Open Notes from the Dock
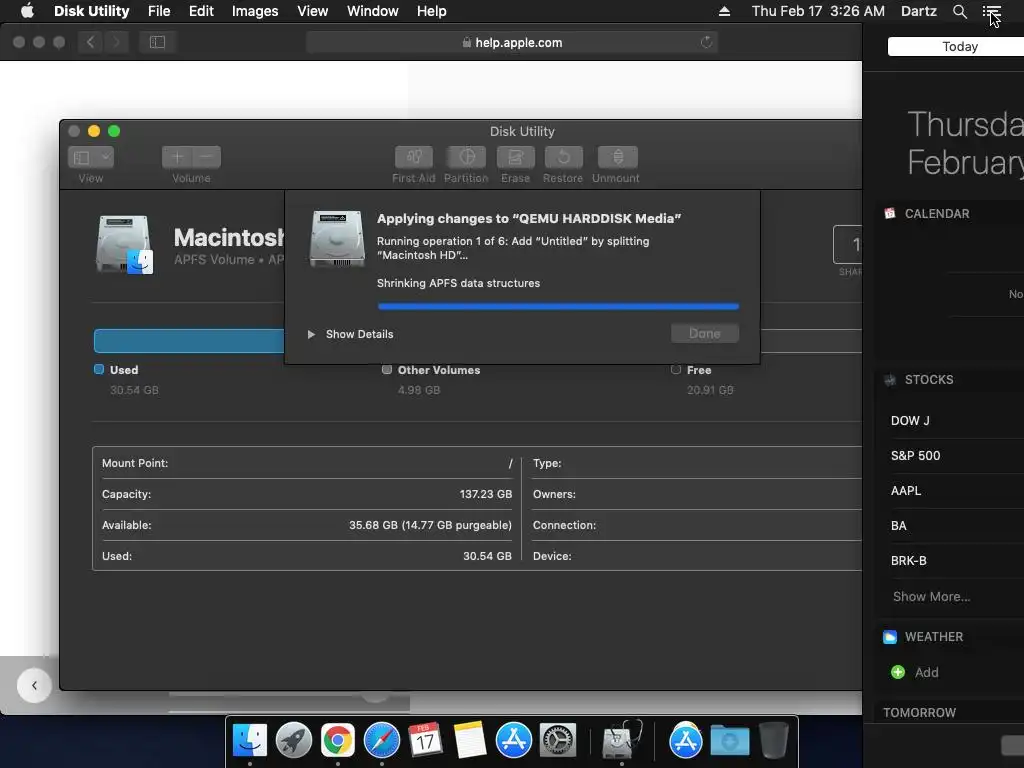The height and width of the screenshot is (768, 1024). pos(470,741)
